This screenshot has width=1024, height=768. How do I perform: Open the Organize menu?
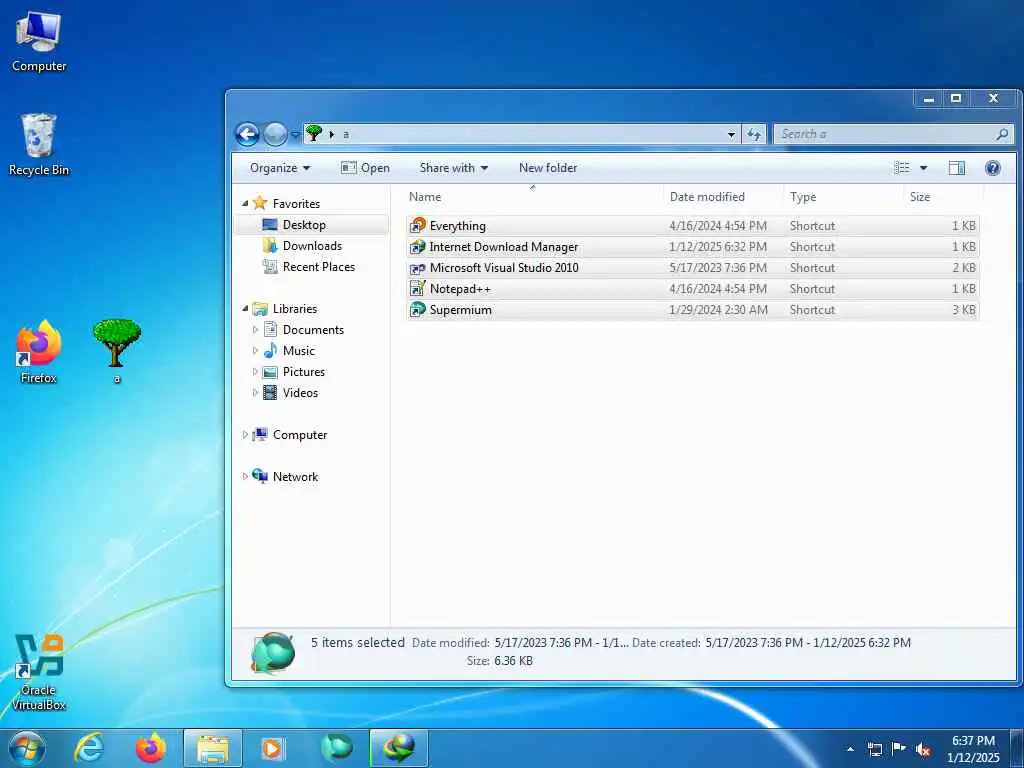tap(280, 168)
